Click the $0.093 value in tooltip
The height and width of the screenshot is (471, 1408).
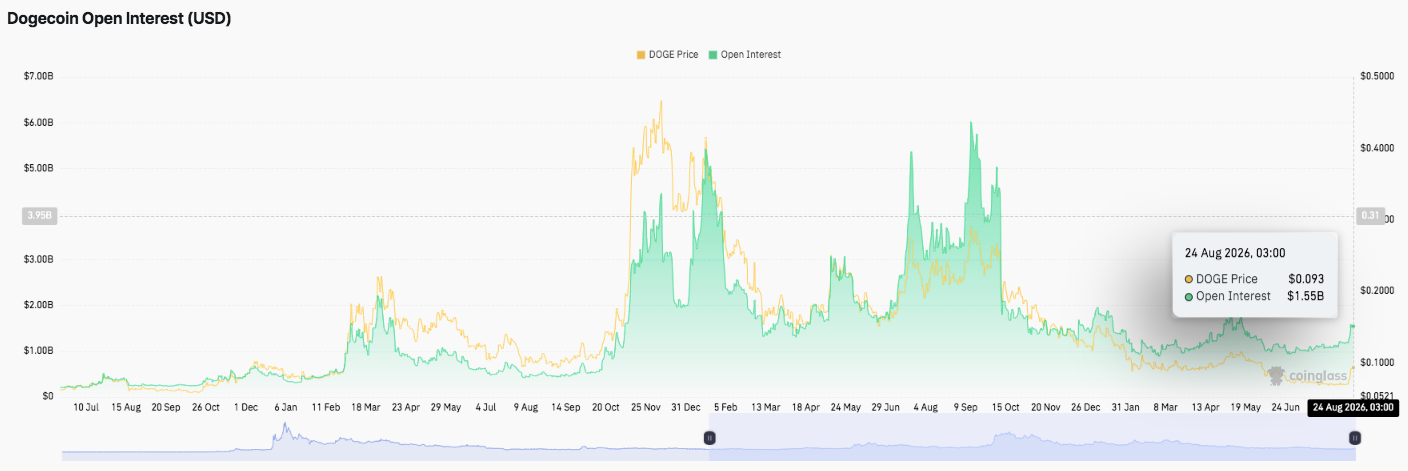point(1305,279)
